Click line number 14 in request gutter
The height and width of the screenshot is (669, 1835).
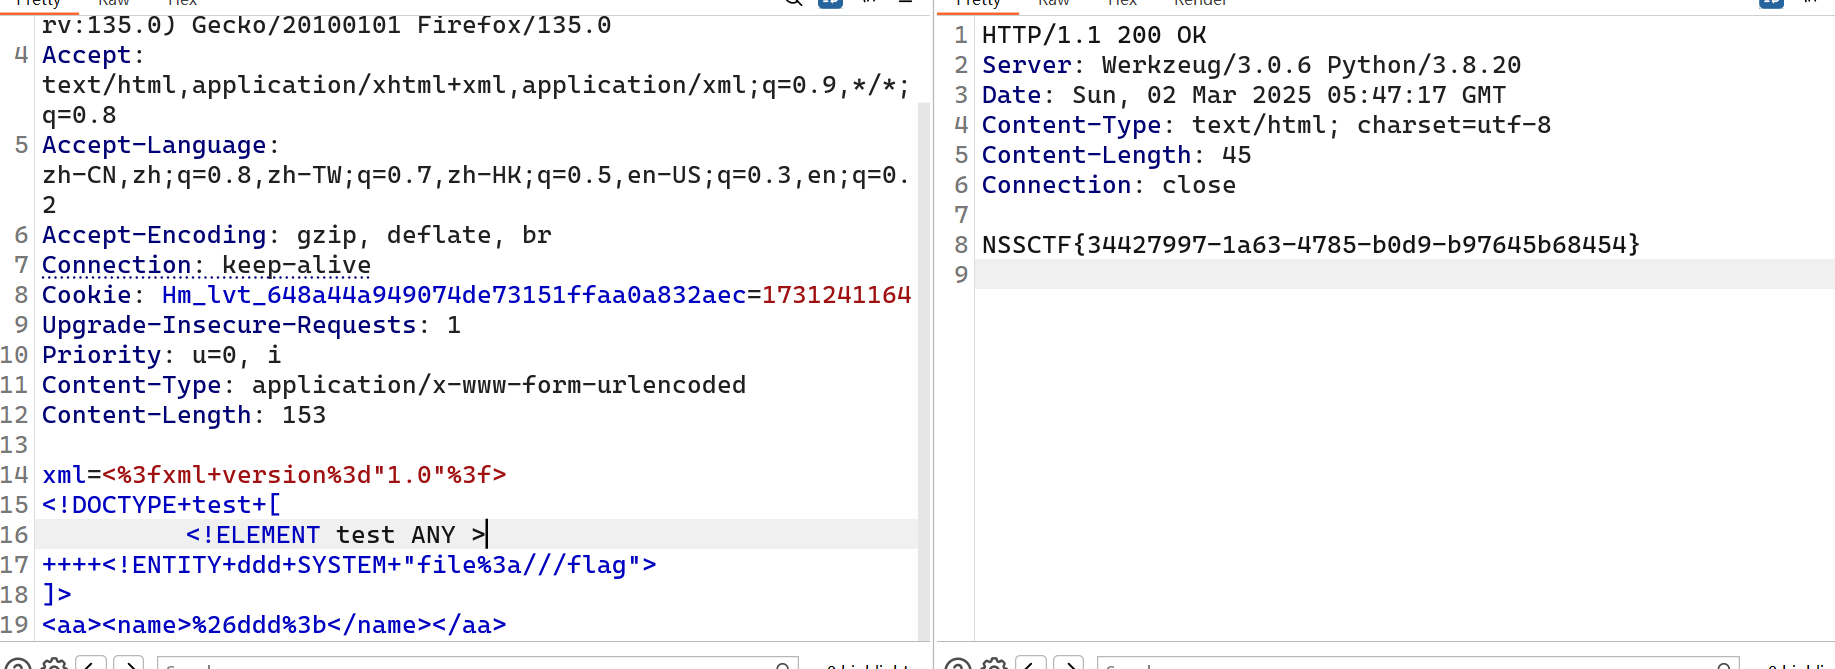15,475
